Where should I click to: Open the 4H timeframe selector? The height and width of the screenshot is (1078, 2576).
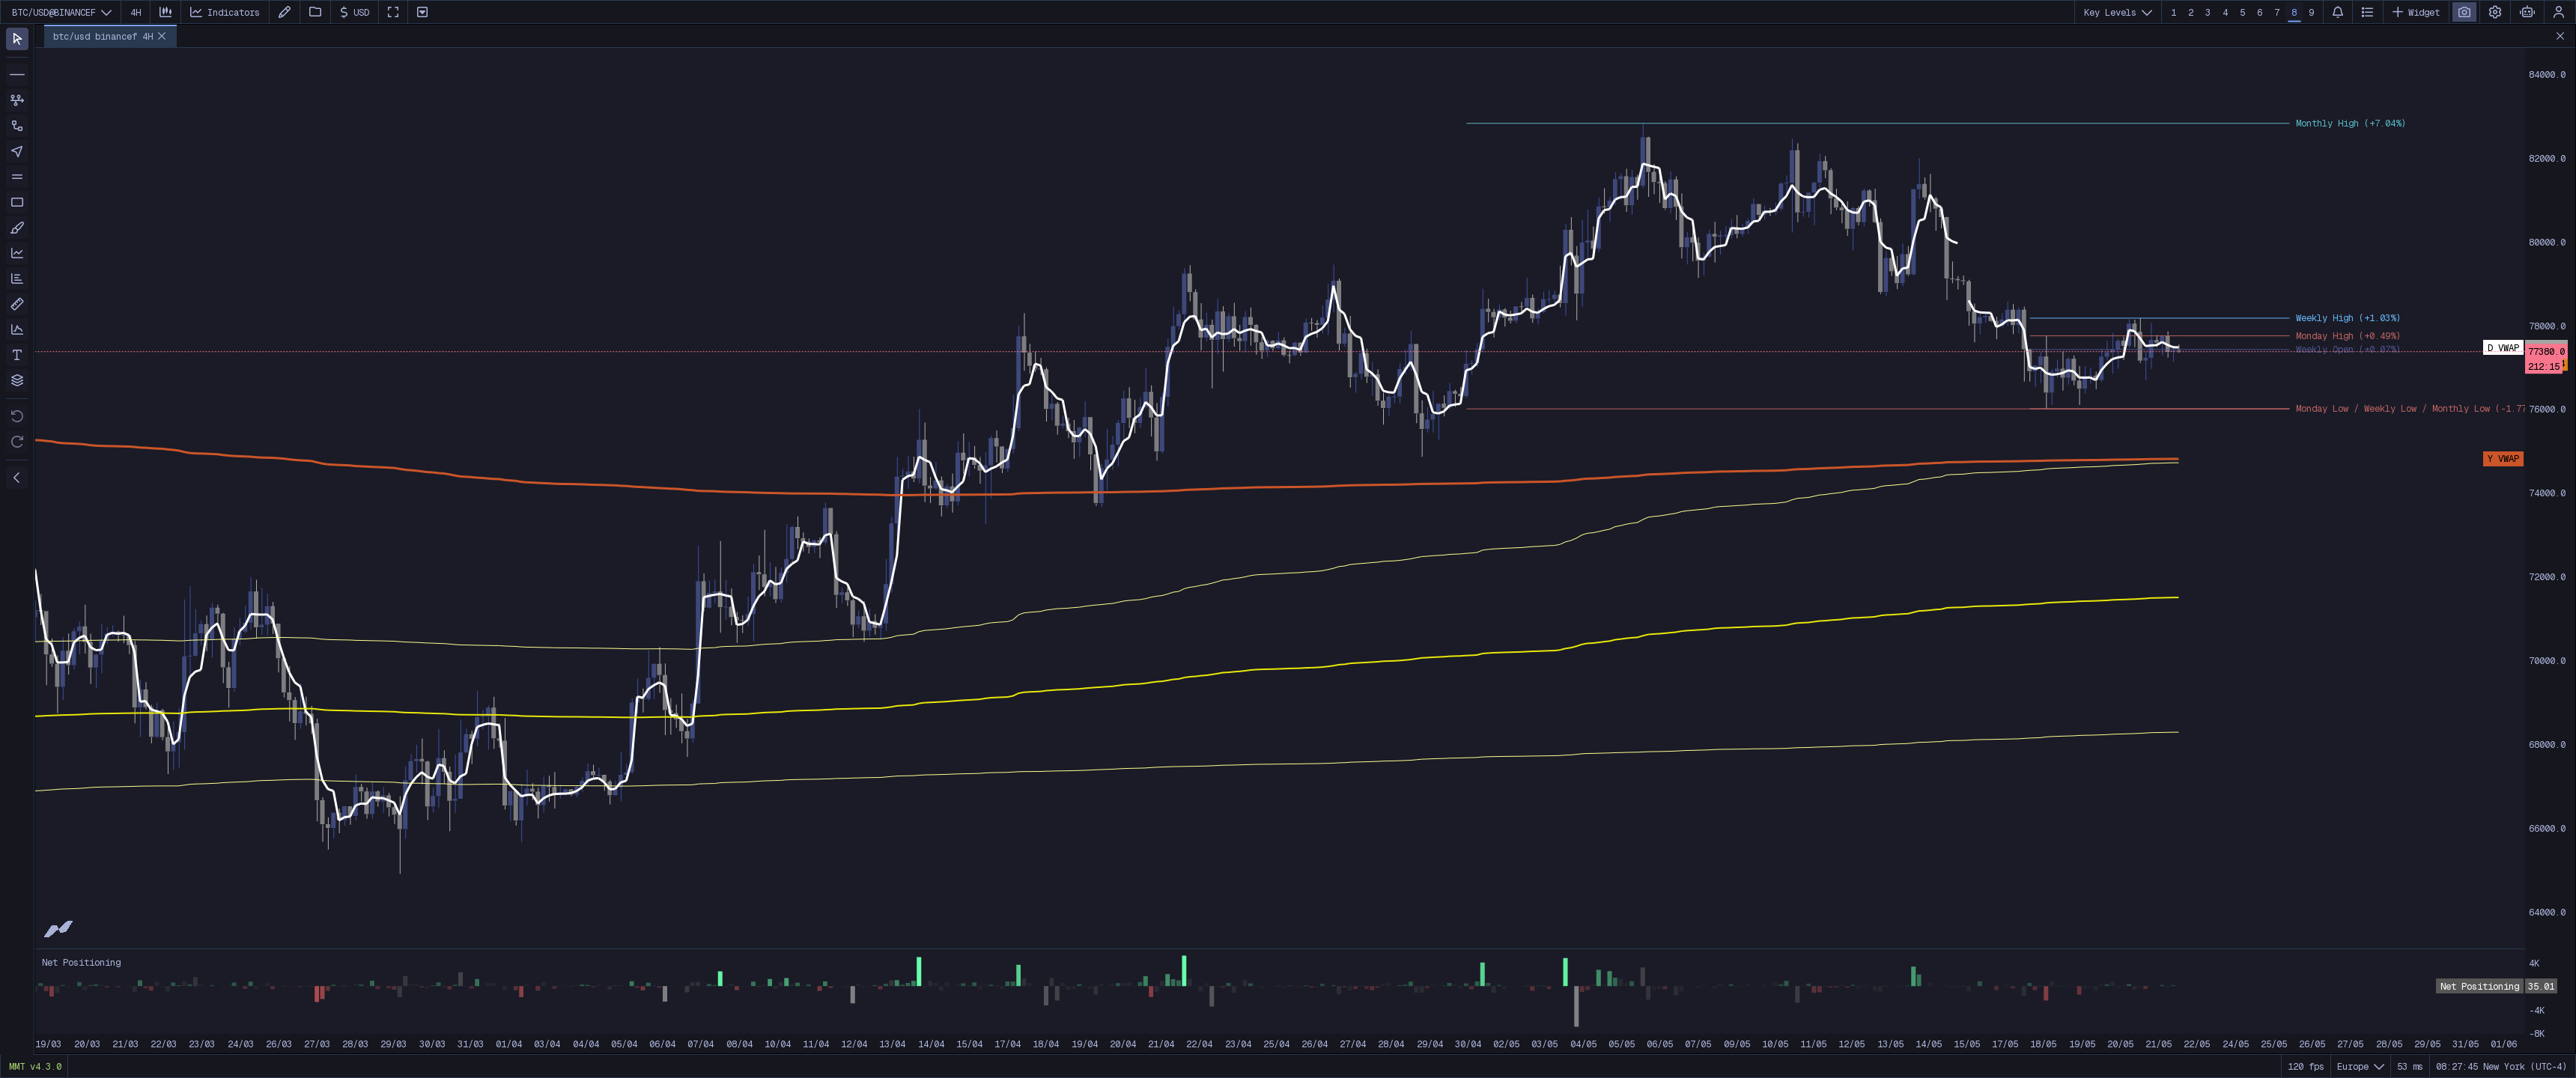click(x=136, y=12)
